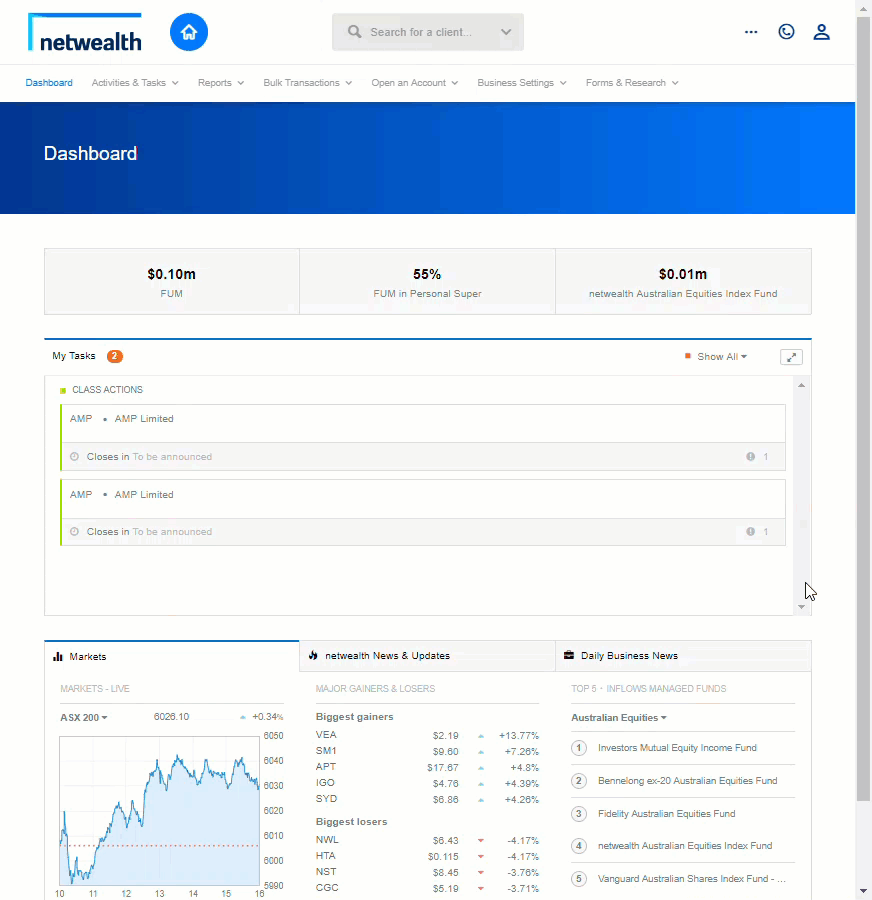Select the NST loser row
The height and width of the screenshot is (900, 872).
point(427,872)
